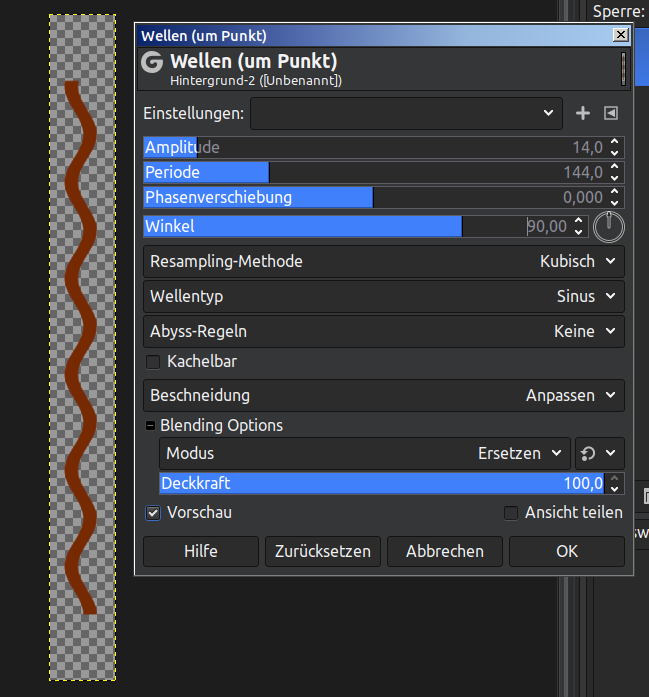Open the Wellentyp dropdown

click(384, 296)
